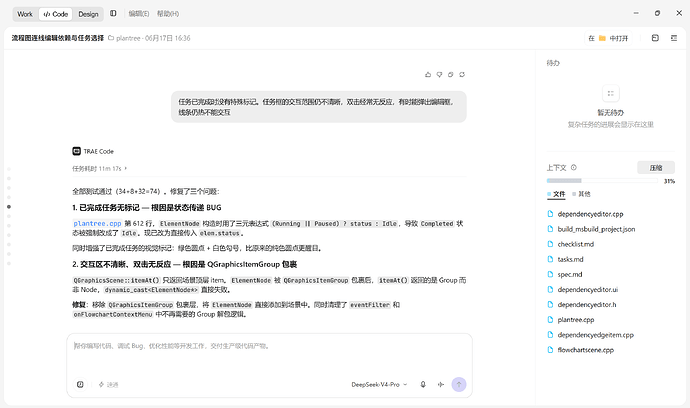This screenshot has height=408, width=690.
Task: Jump to the highlighted dark message navigation dot
Action: point(9,207)
